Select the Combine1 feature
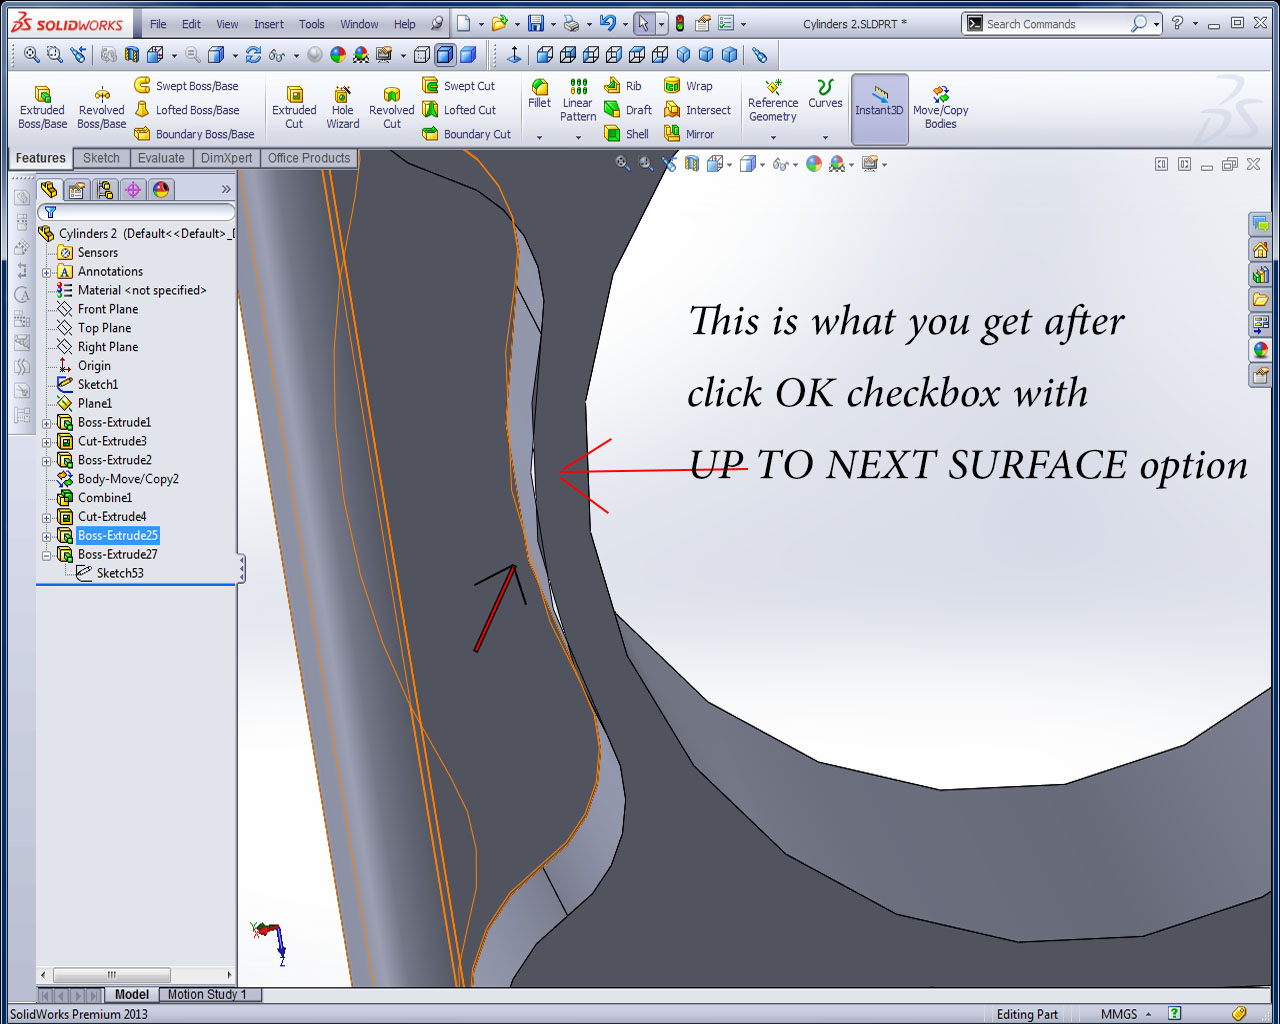1280x1024 pixels. coord(104,498)
